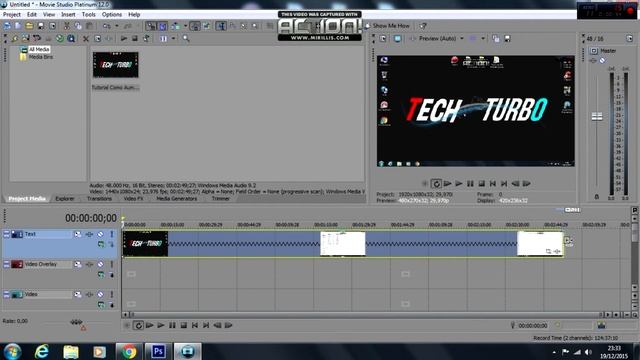Go to the start in the preview transport
The height and width of the screenshot is (360, 640).
[493, 184]
